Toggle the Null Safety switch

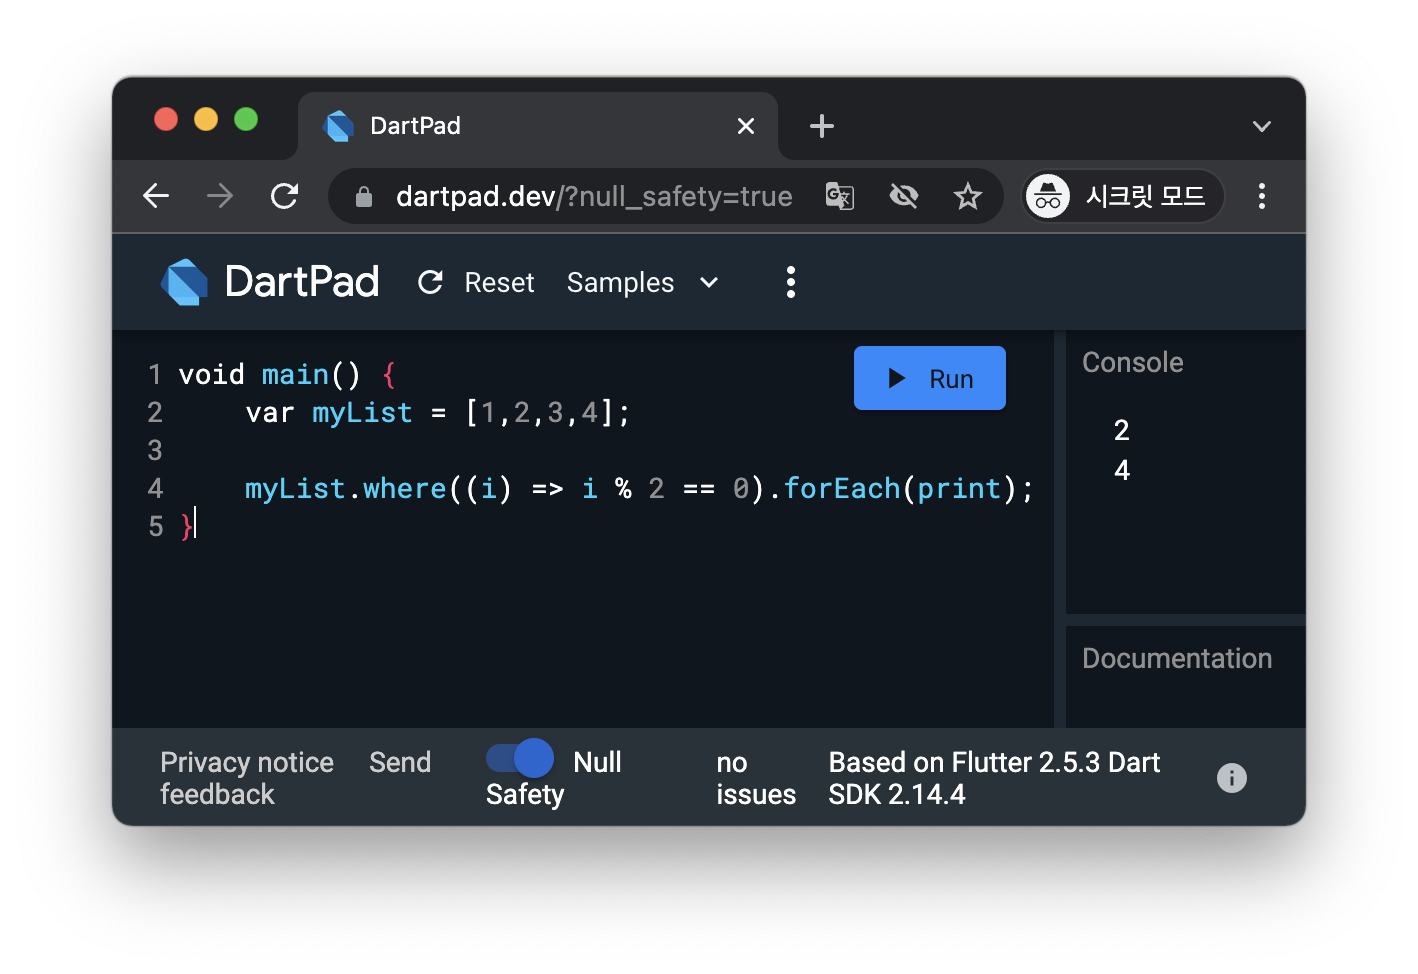coord(520,758)
